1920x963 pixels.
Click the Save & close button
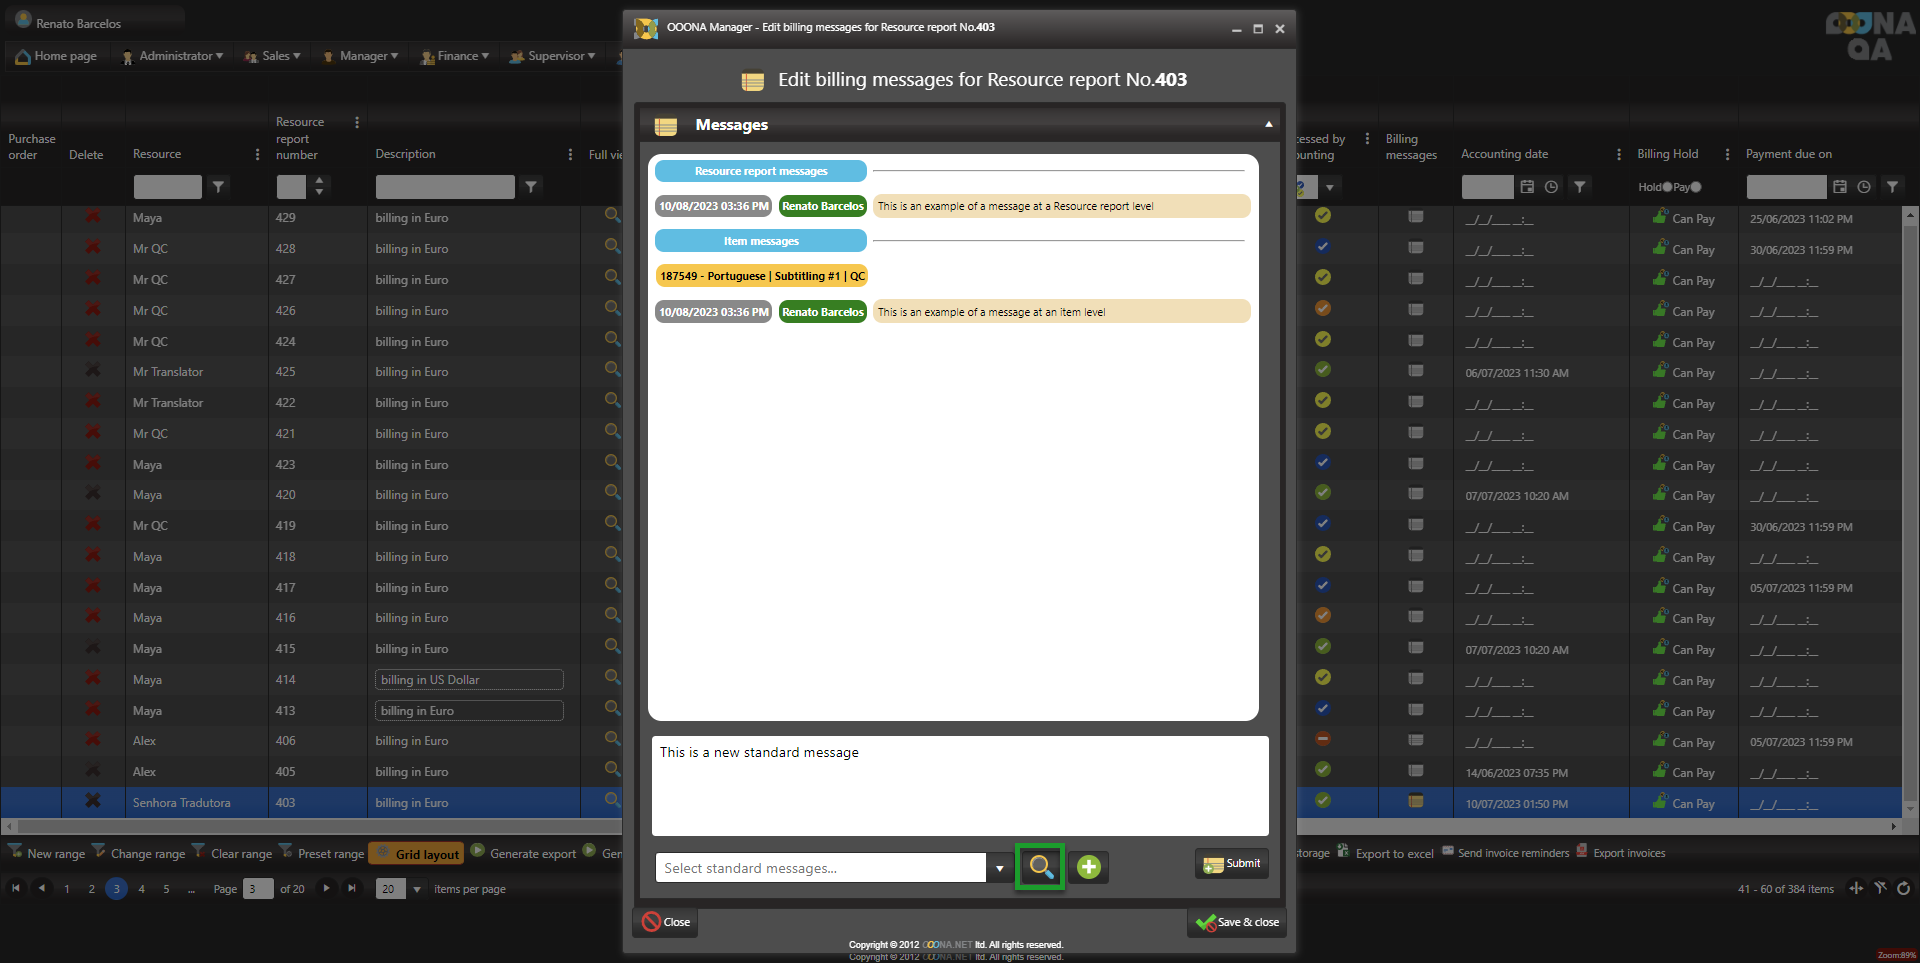[x=1237, y=922]
